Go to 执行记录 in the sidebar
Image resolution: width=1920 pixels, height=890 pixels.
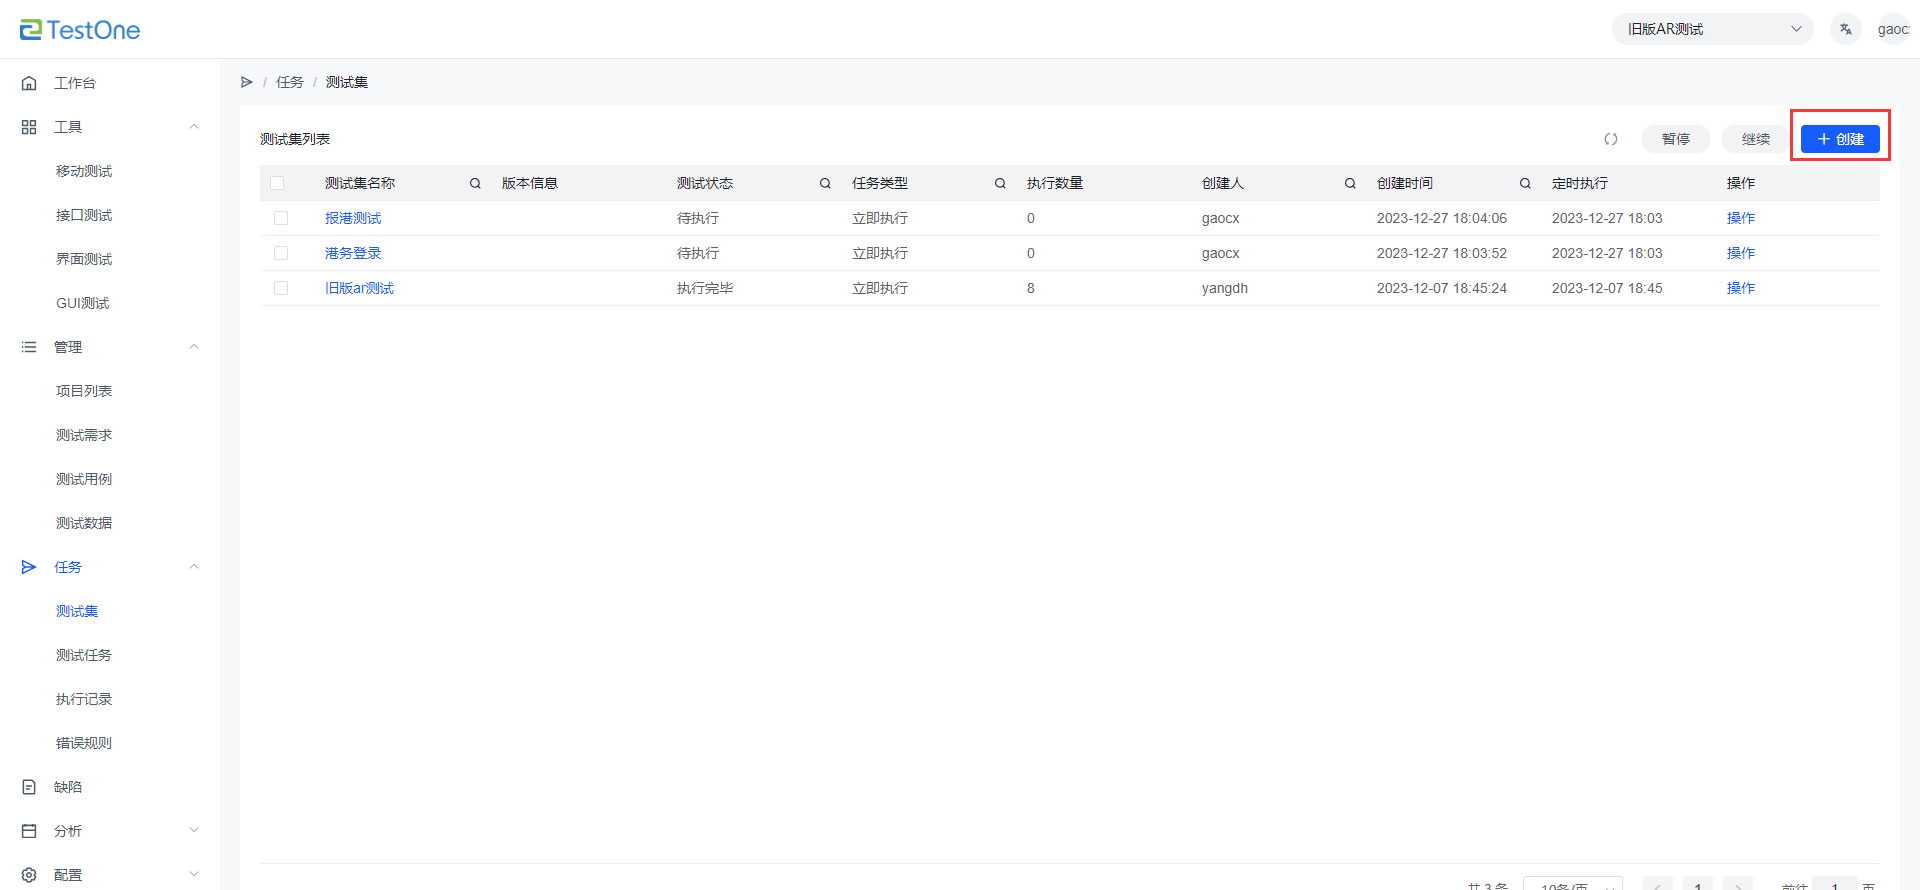84,699
